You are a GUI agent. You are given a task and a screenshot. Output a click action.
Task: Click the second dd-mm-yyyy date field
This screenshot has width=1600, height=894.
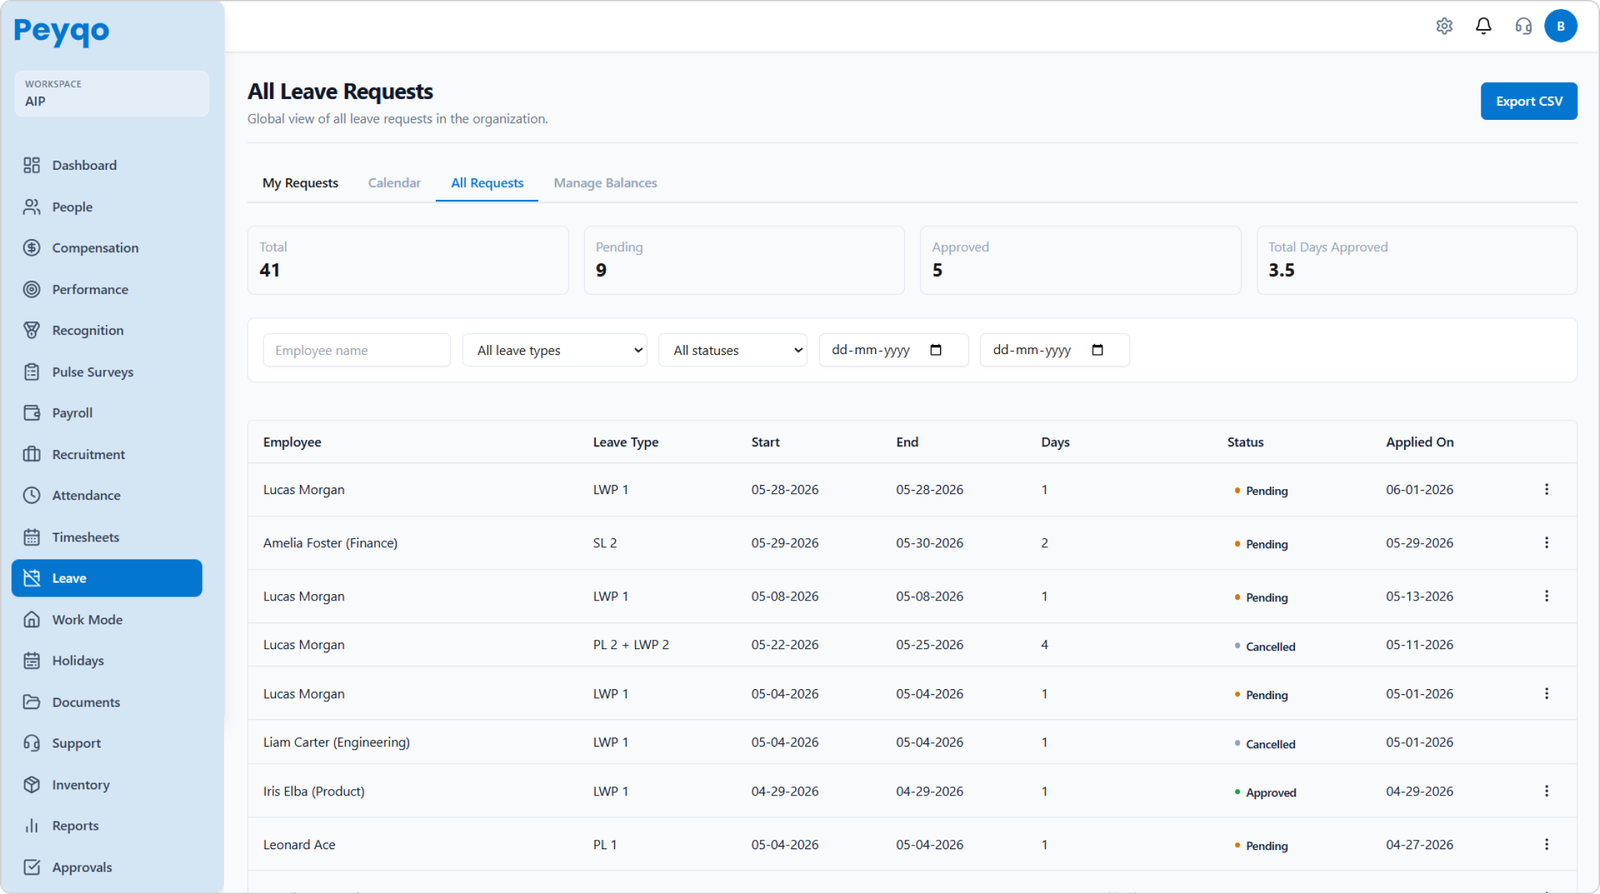click(x=1055, y=350)
